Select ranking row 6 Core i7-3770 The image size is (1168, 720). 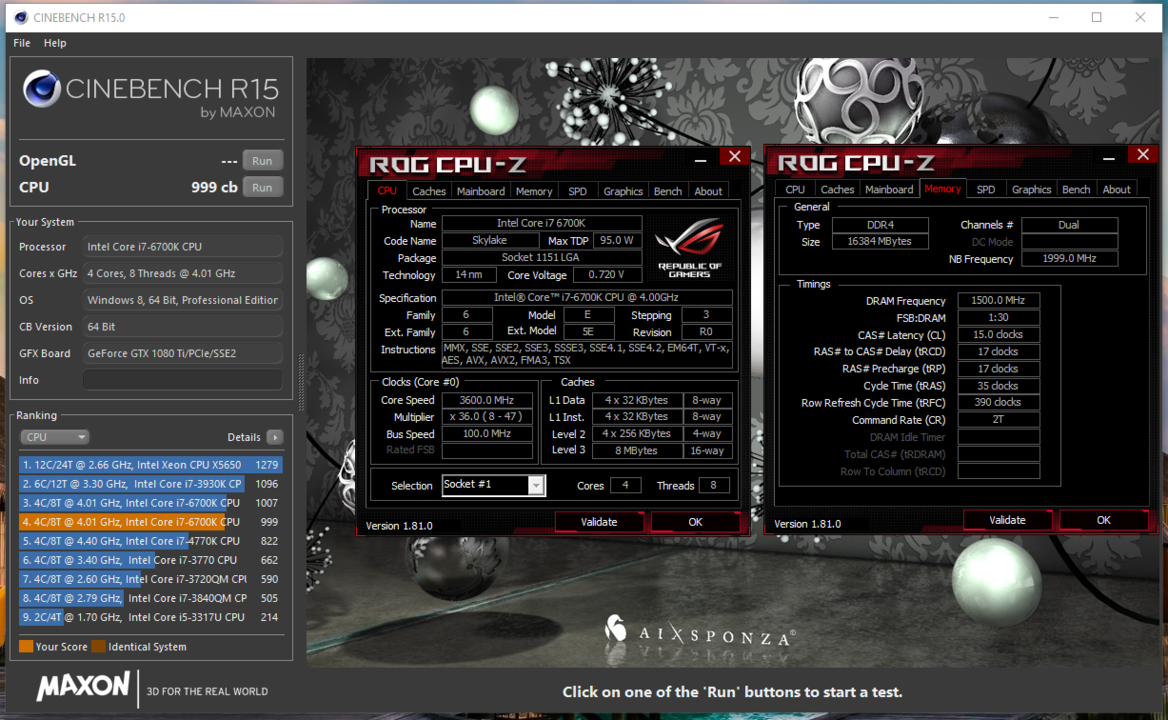pos(150,560)
